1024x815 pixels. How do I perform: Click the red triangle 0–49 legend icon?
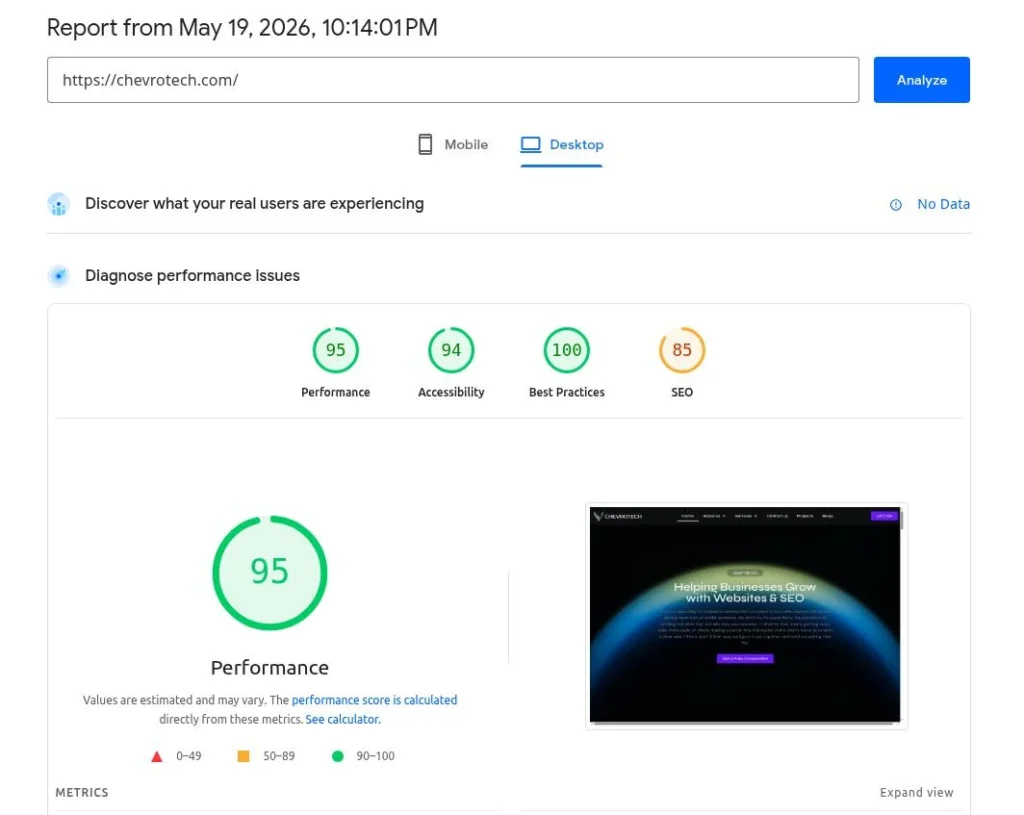click(x=157, y=756)
